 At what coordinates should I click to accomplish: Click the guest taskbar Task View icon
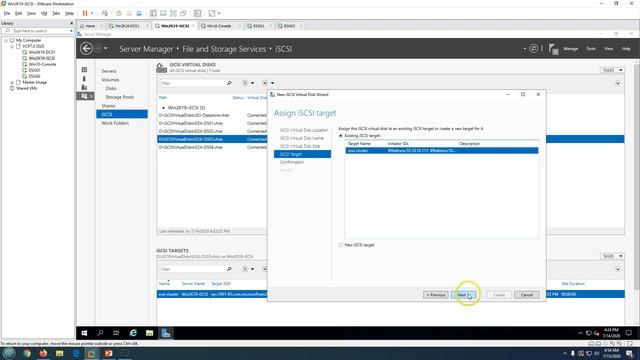click(x=116, y=333)
